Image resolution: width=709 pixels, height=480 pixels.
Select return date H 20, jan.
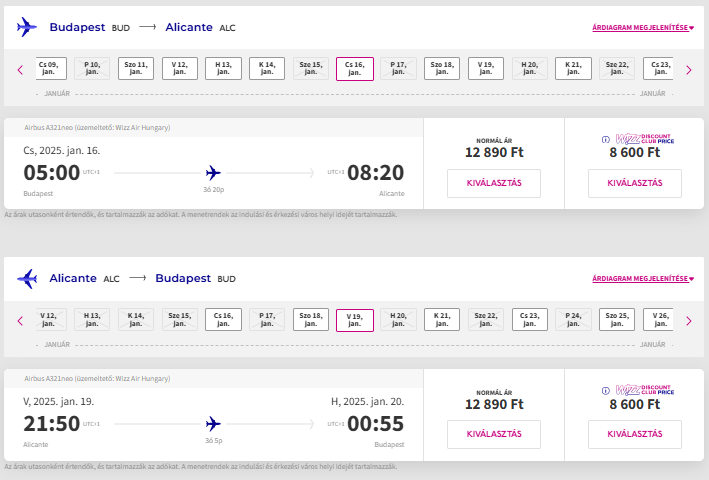[398, 320]
